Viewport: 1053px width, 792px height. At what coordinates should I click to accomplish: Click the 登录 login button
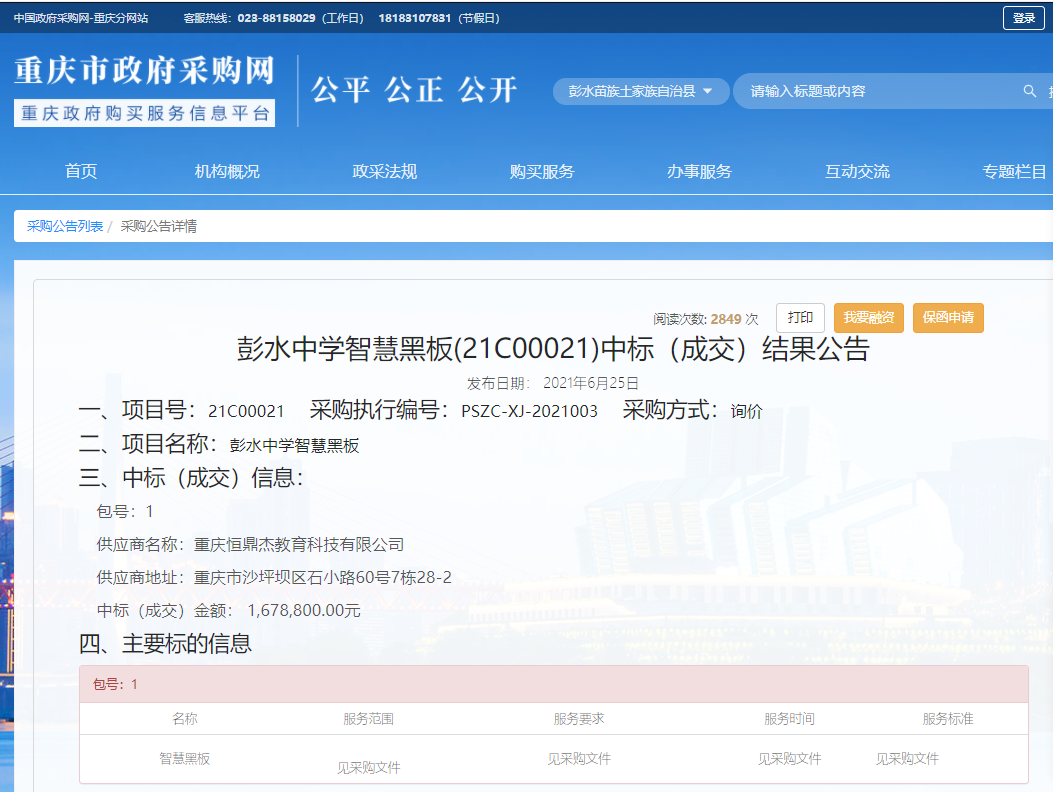coord(1023,18)
